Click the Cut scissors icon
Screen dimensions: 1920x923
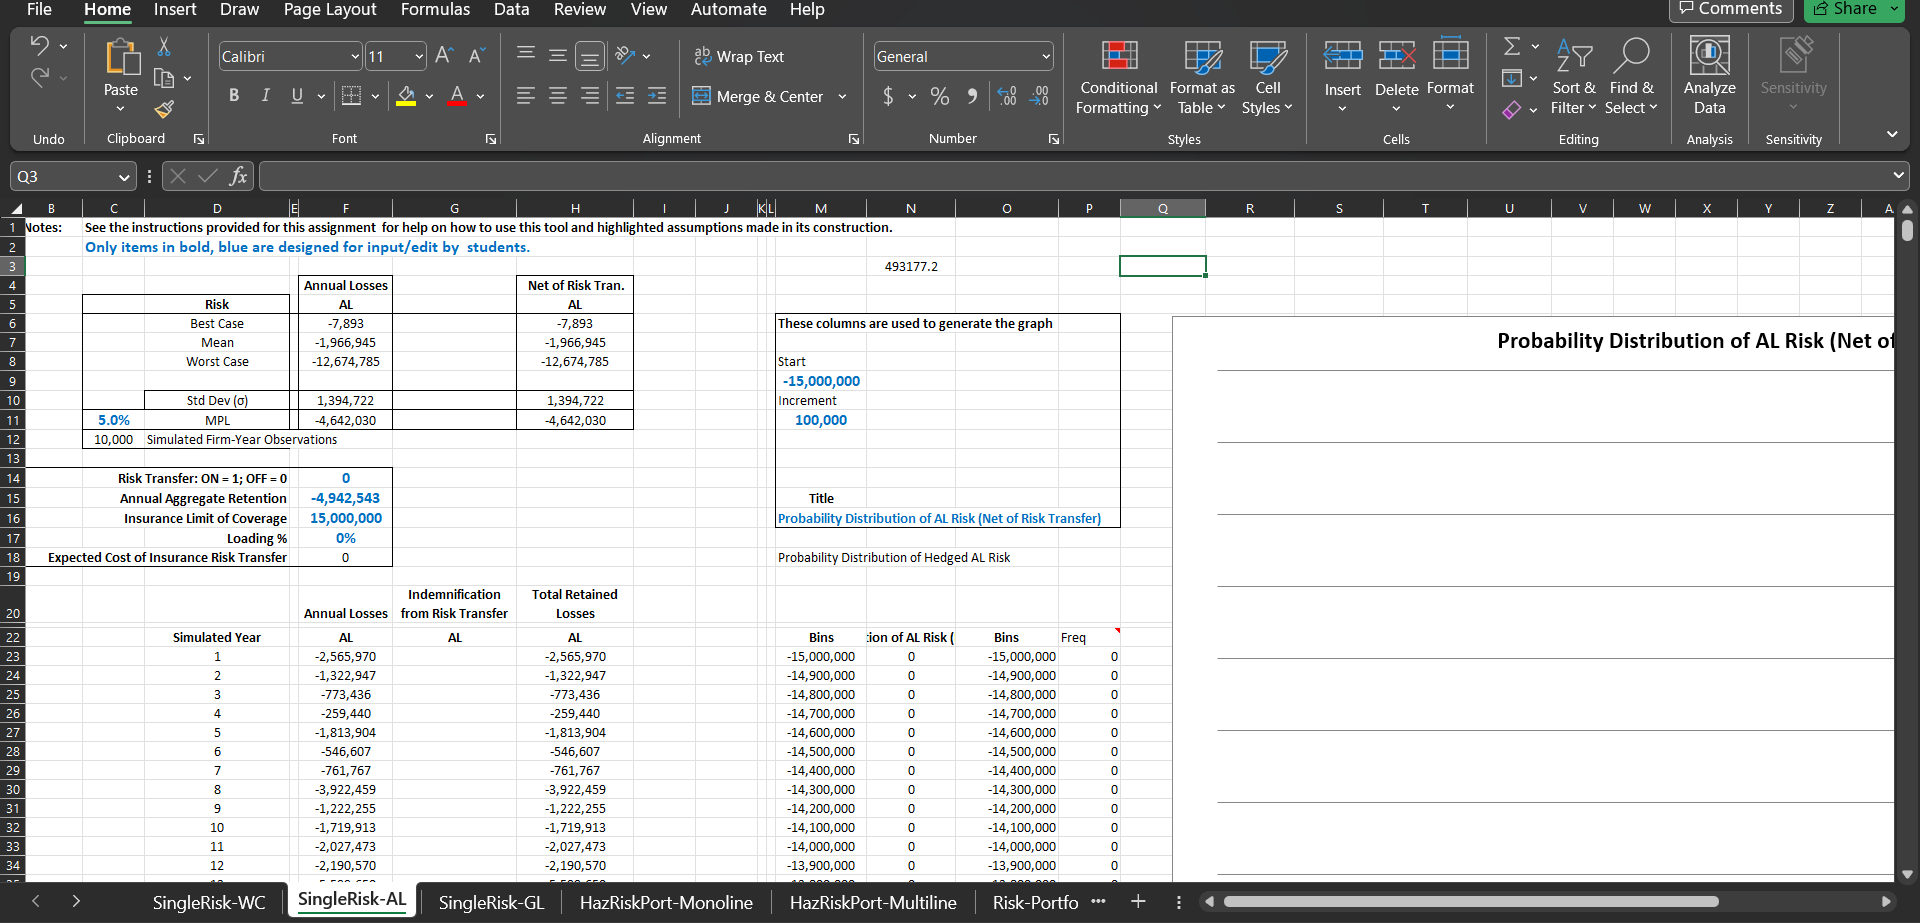coord(164,47)
